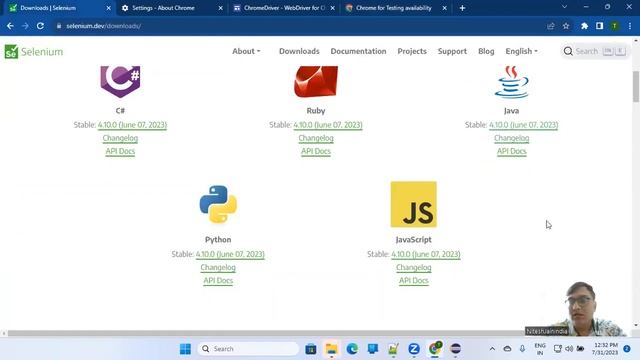Reload the page with the refresh icon
Viewport: 640px width, 360px height.
click(x=40, y=26)
